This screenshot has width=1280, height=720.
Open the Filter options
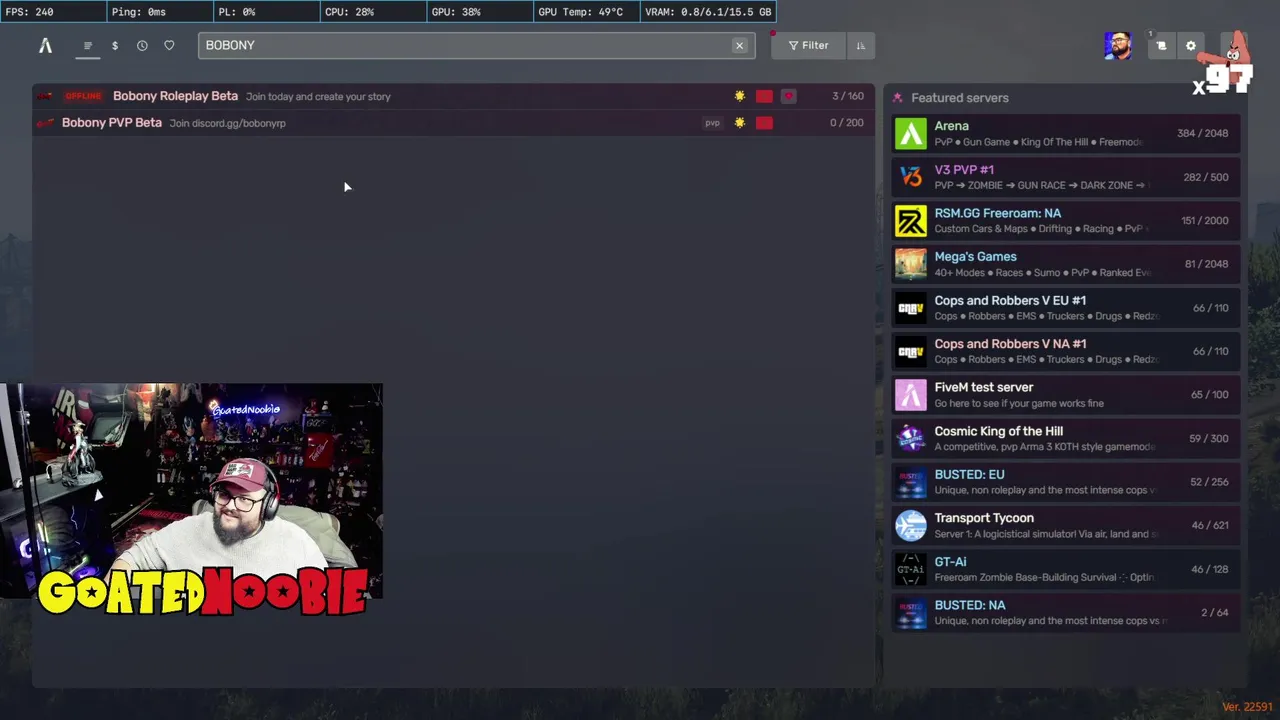pos(808,46)
